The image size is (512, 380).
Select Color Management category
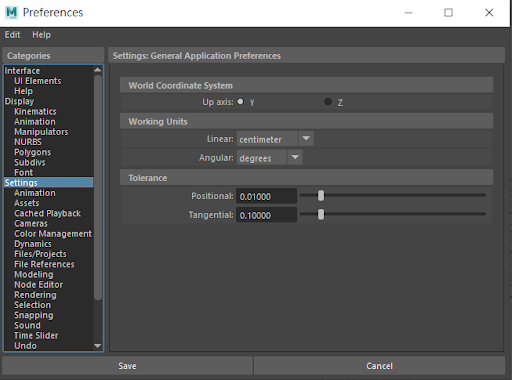point(53,234)
